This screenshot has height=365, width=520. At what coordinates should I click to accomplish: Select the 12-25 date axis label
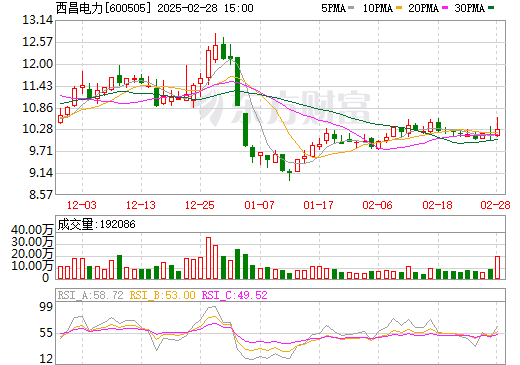coord(200,205)
